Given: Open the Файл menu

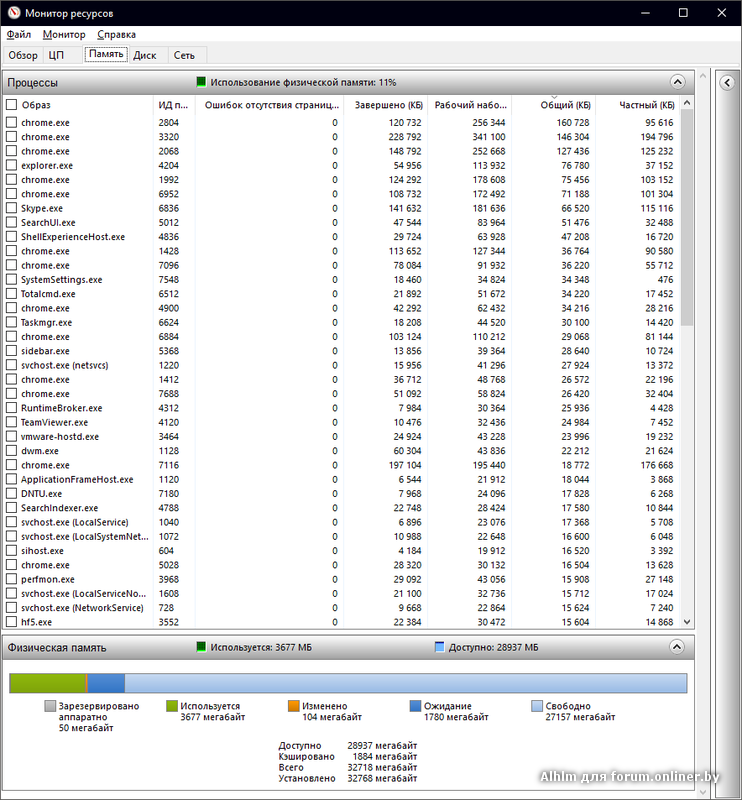Looking at the screenshot, I should coord(18,34).
